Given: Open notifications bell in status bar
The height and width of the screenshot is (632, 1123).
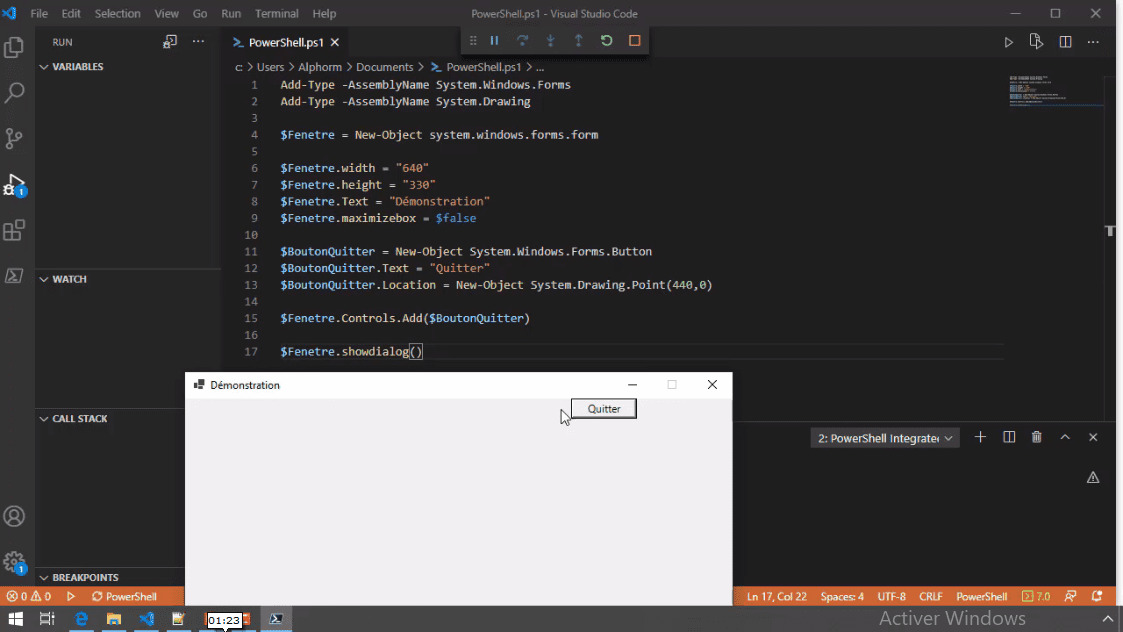Looking at the screenshot, I should click(x=1097, y=596).
